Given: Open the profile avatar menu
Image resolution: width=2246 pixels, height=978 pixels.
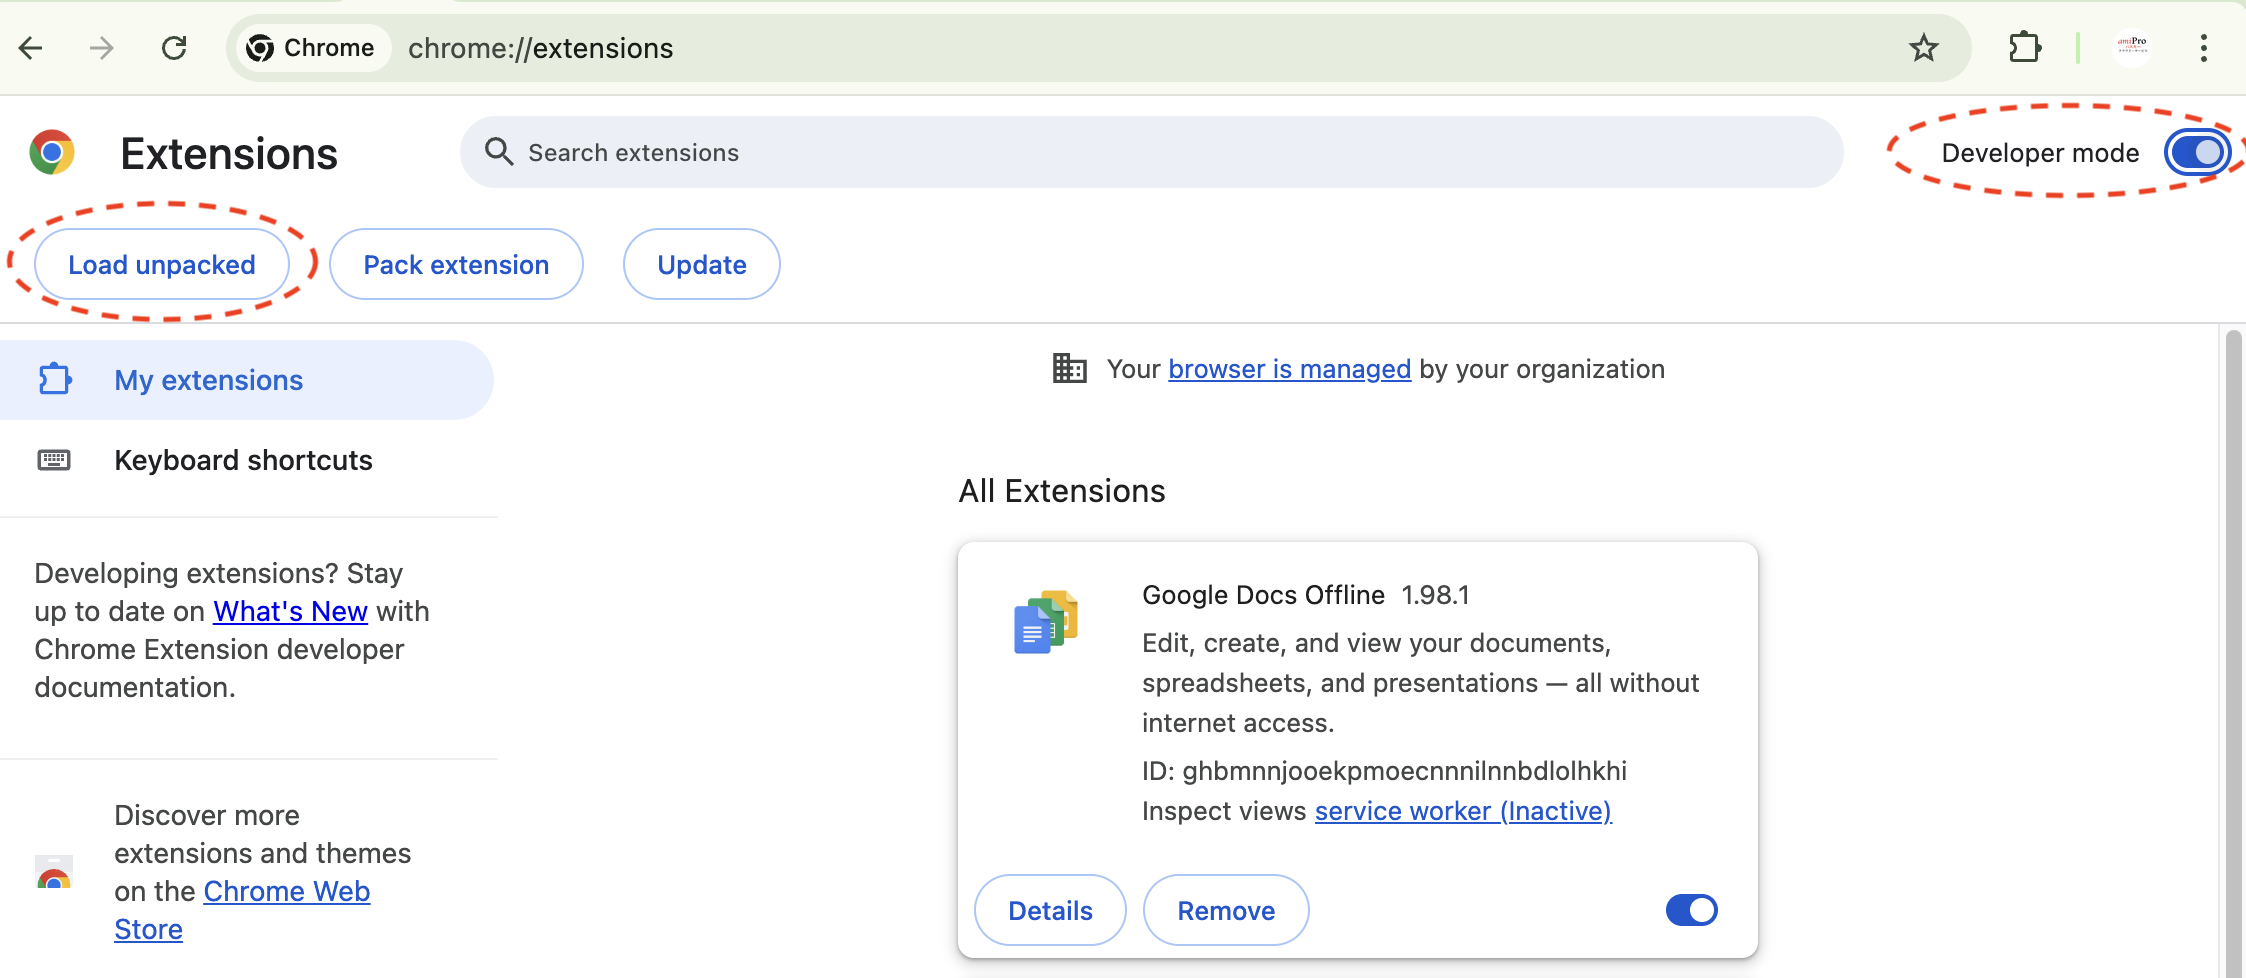Looking at the screenshot, I should point(2132,47).
